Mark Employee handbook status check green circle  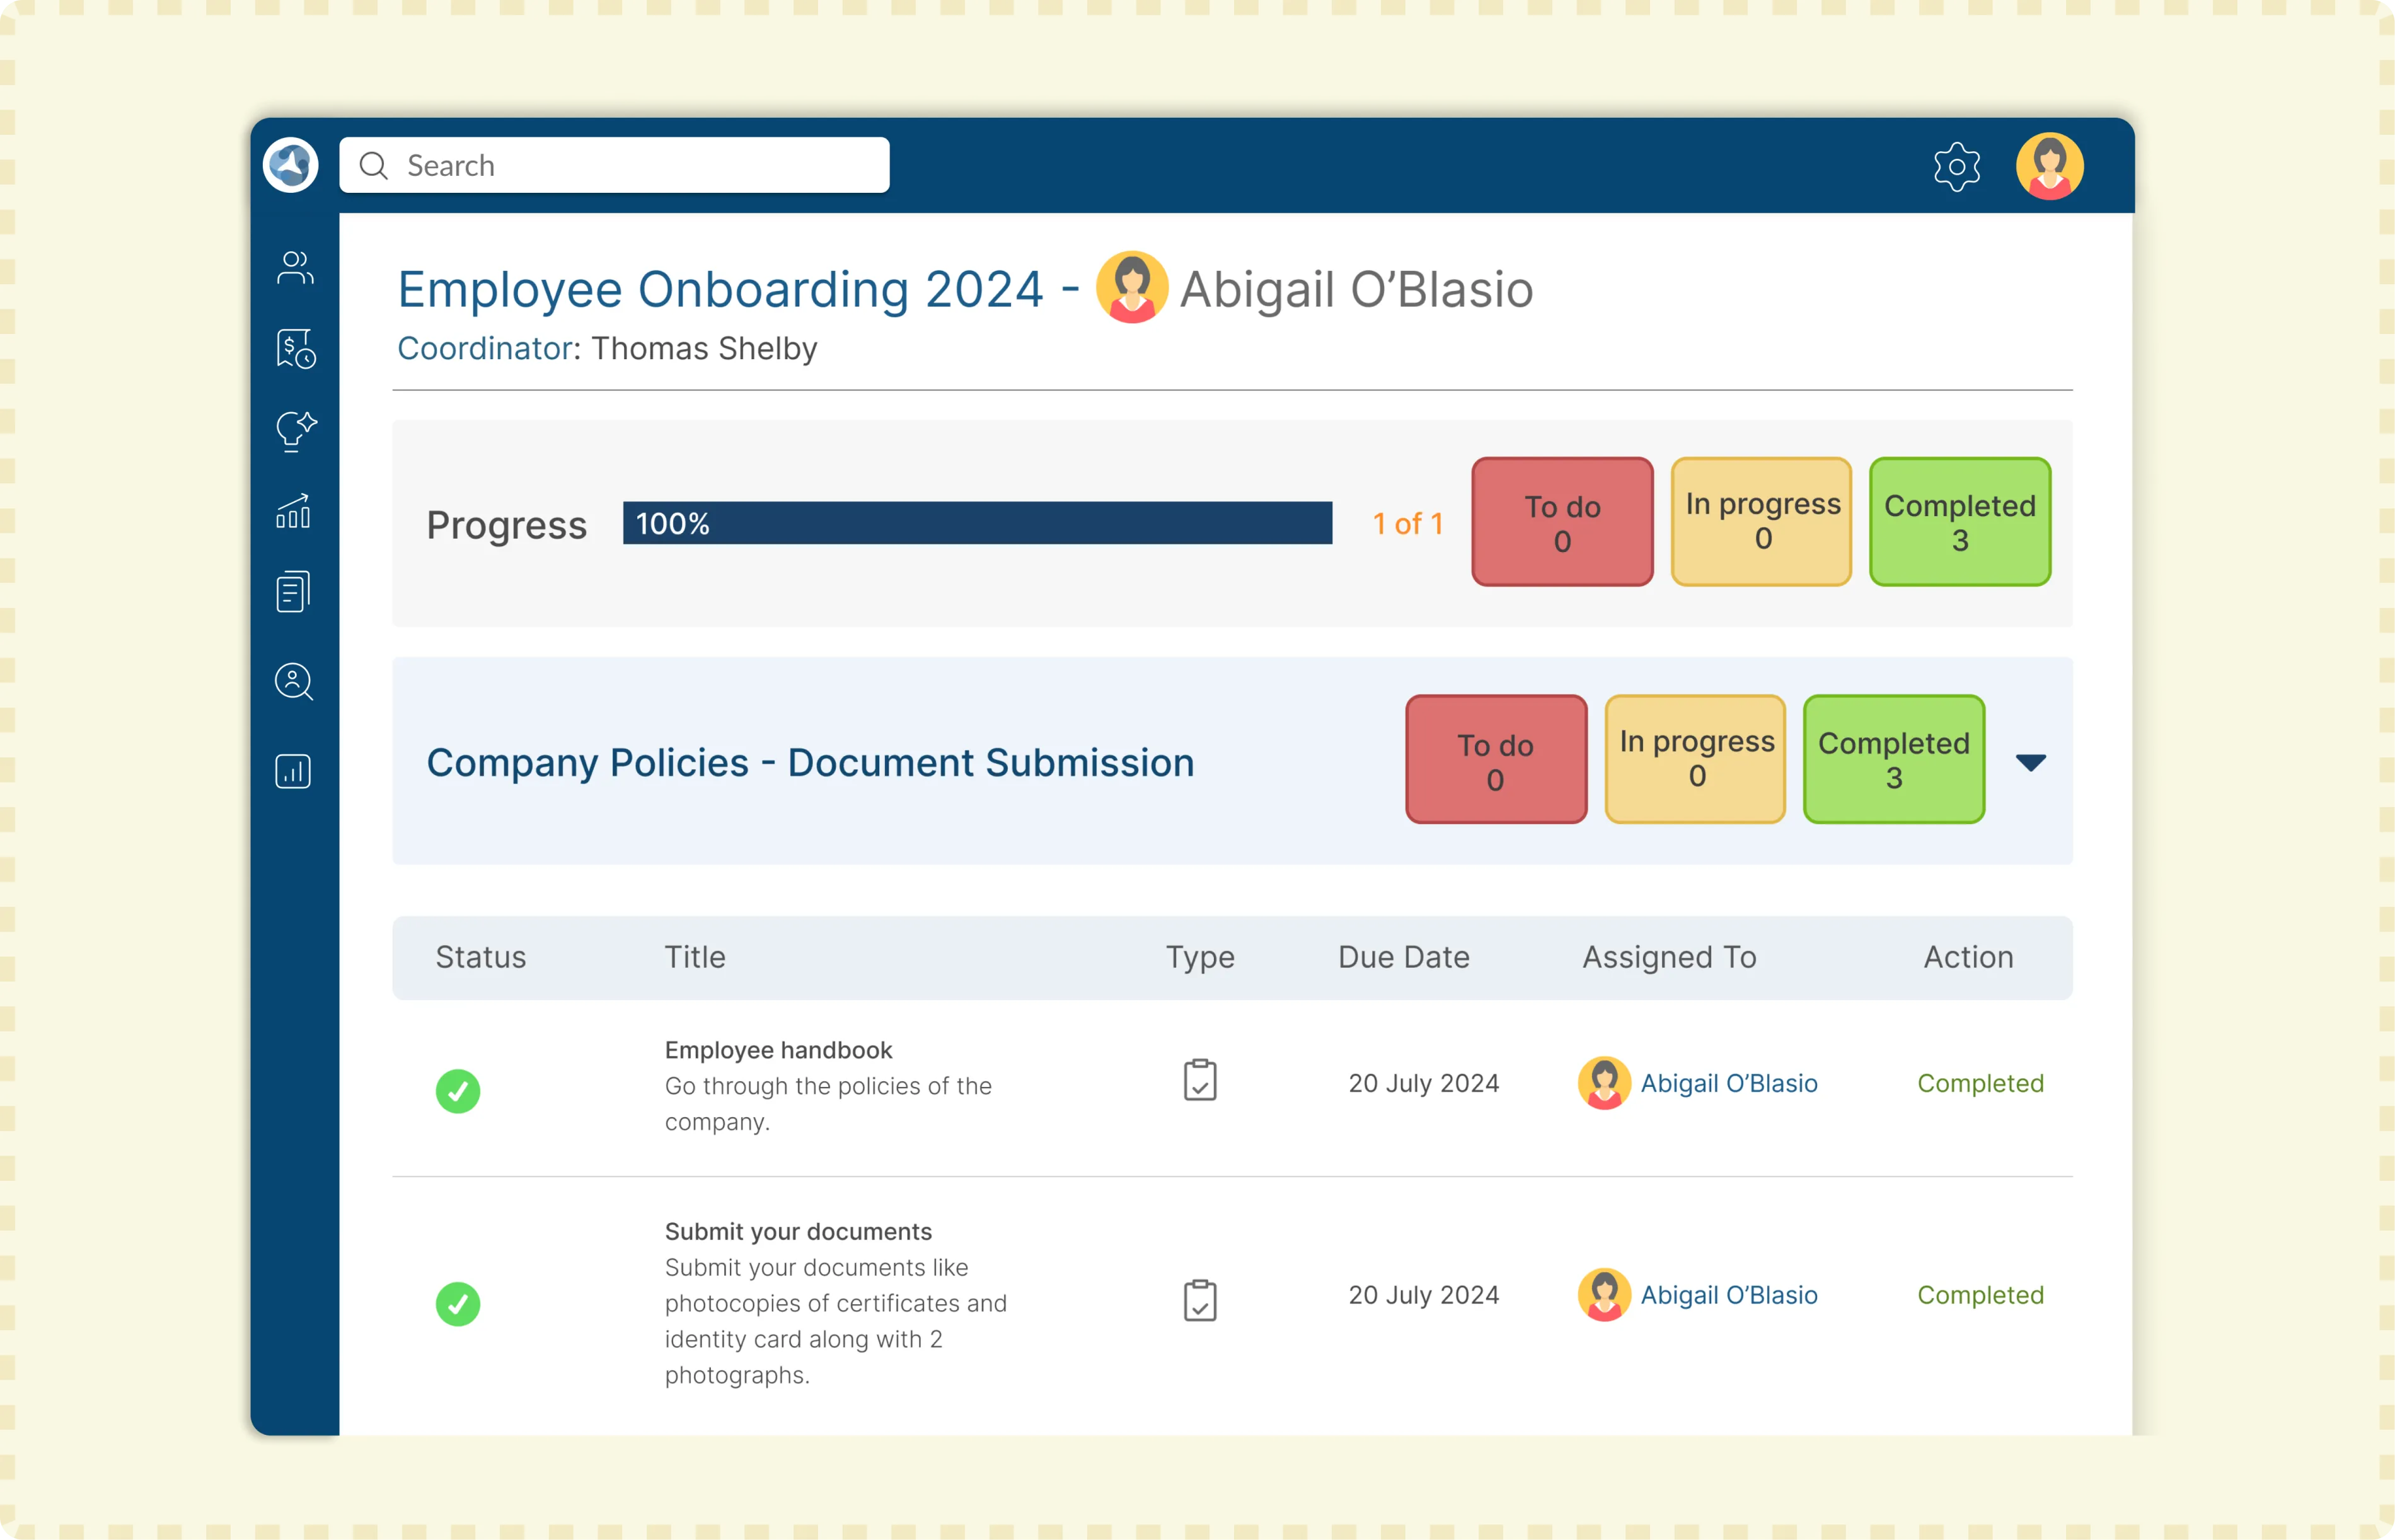(x=459, y=1091)
